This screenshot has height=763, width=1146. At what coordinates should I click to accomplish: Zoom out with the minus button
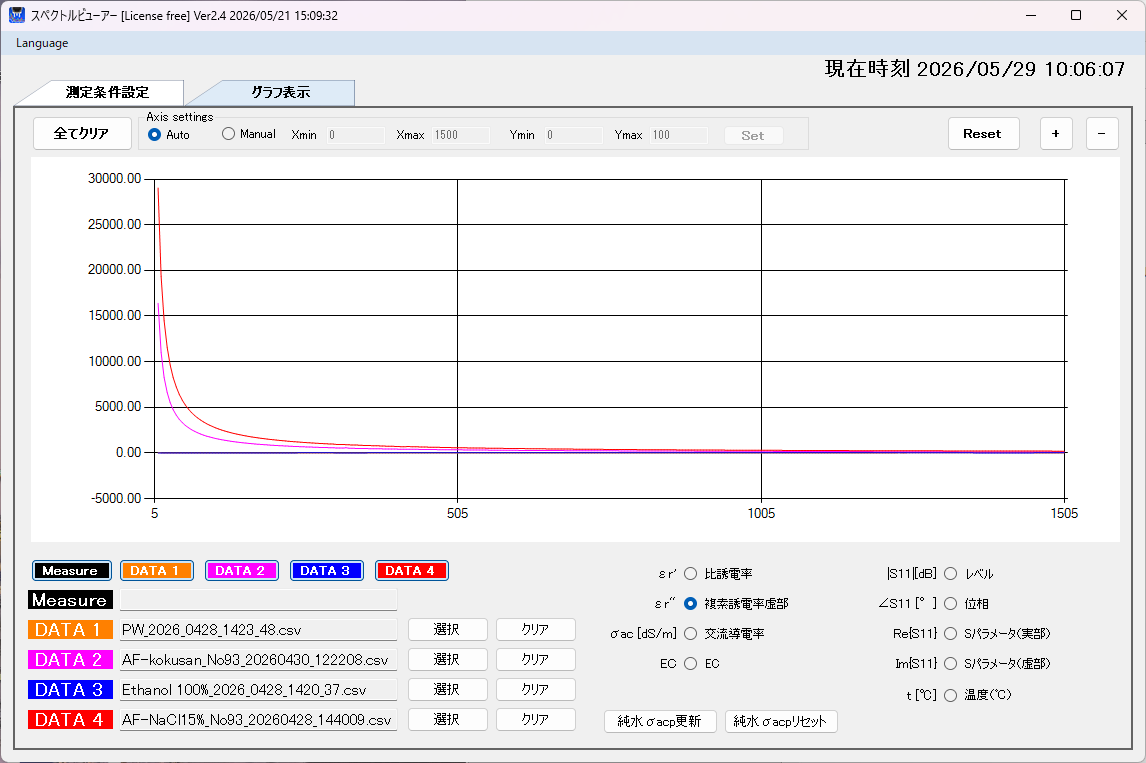1102,134
